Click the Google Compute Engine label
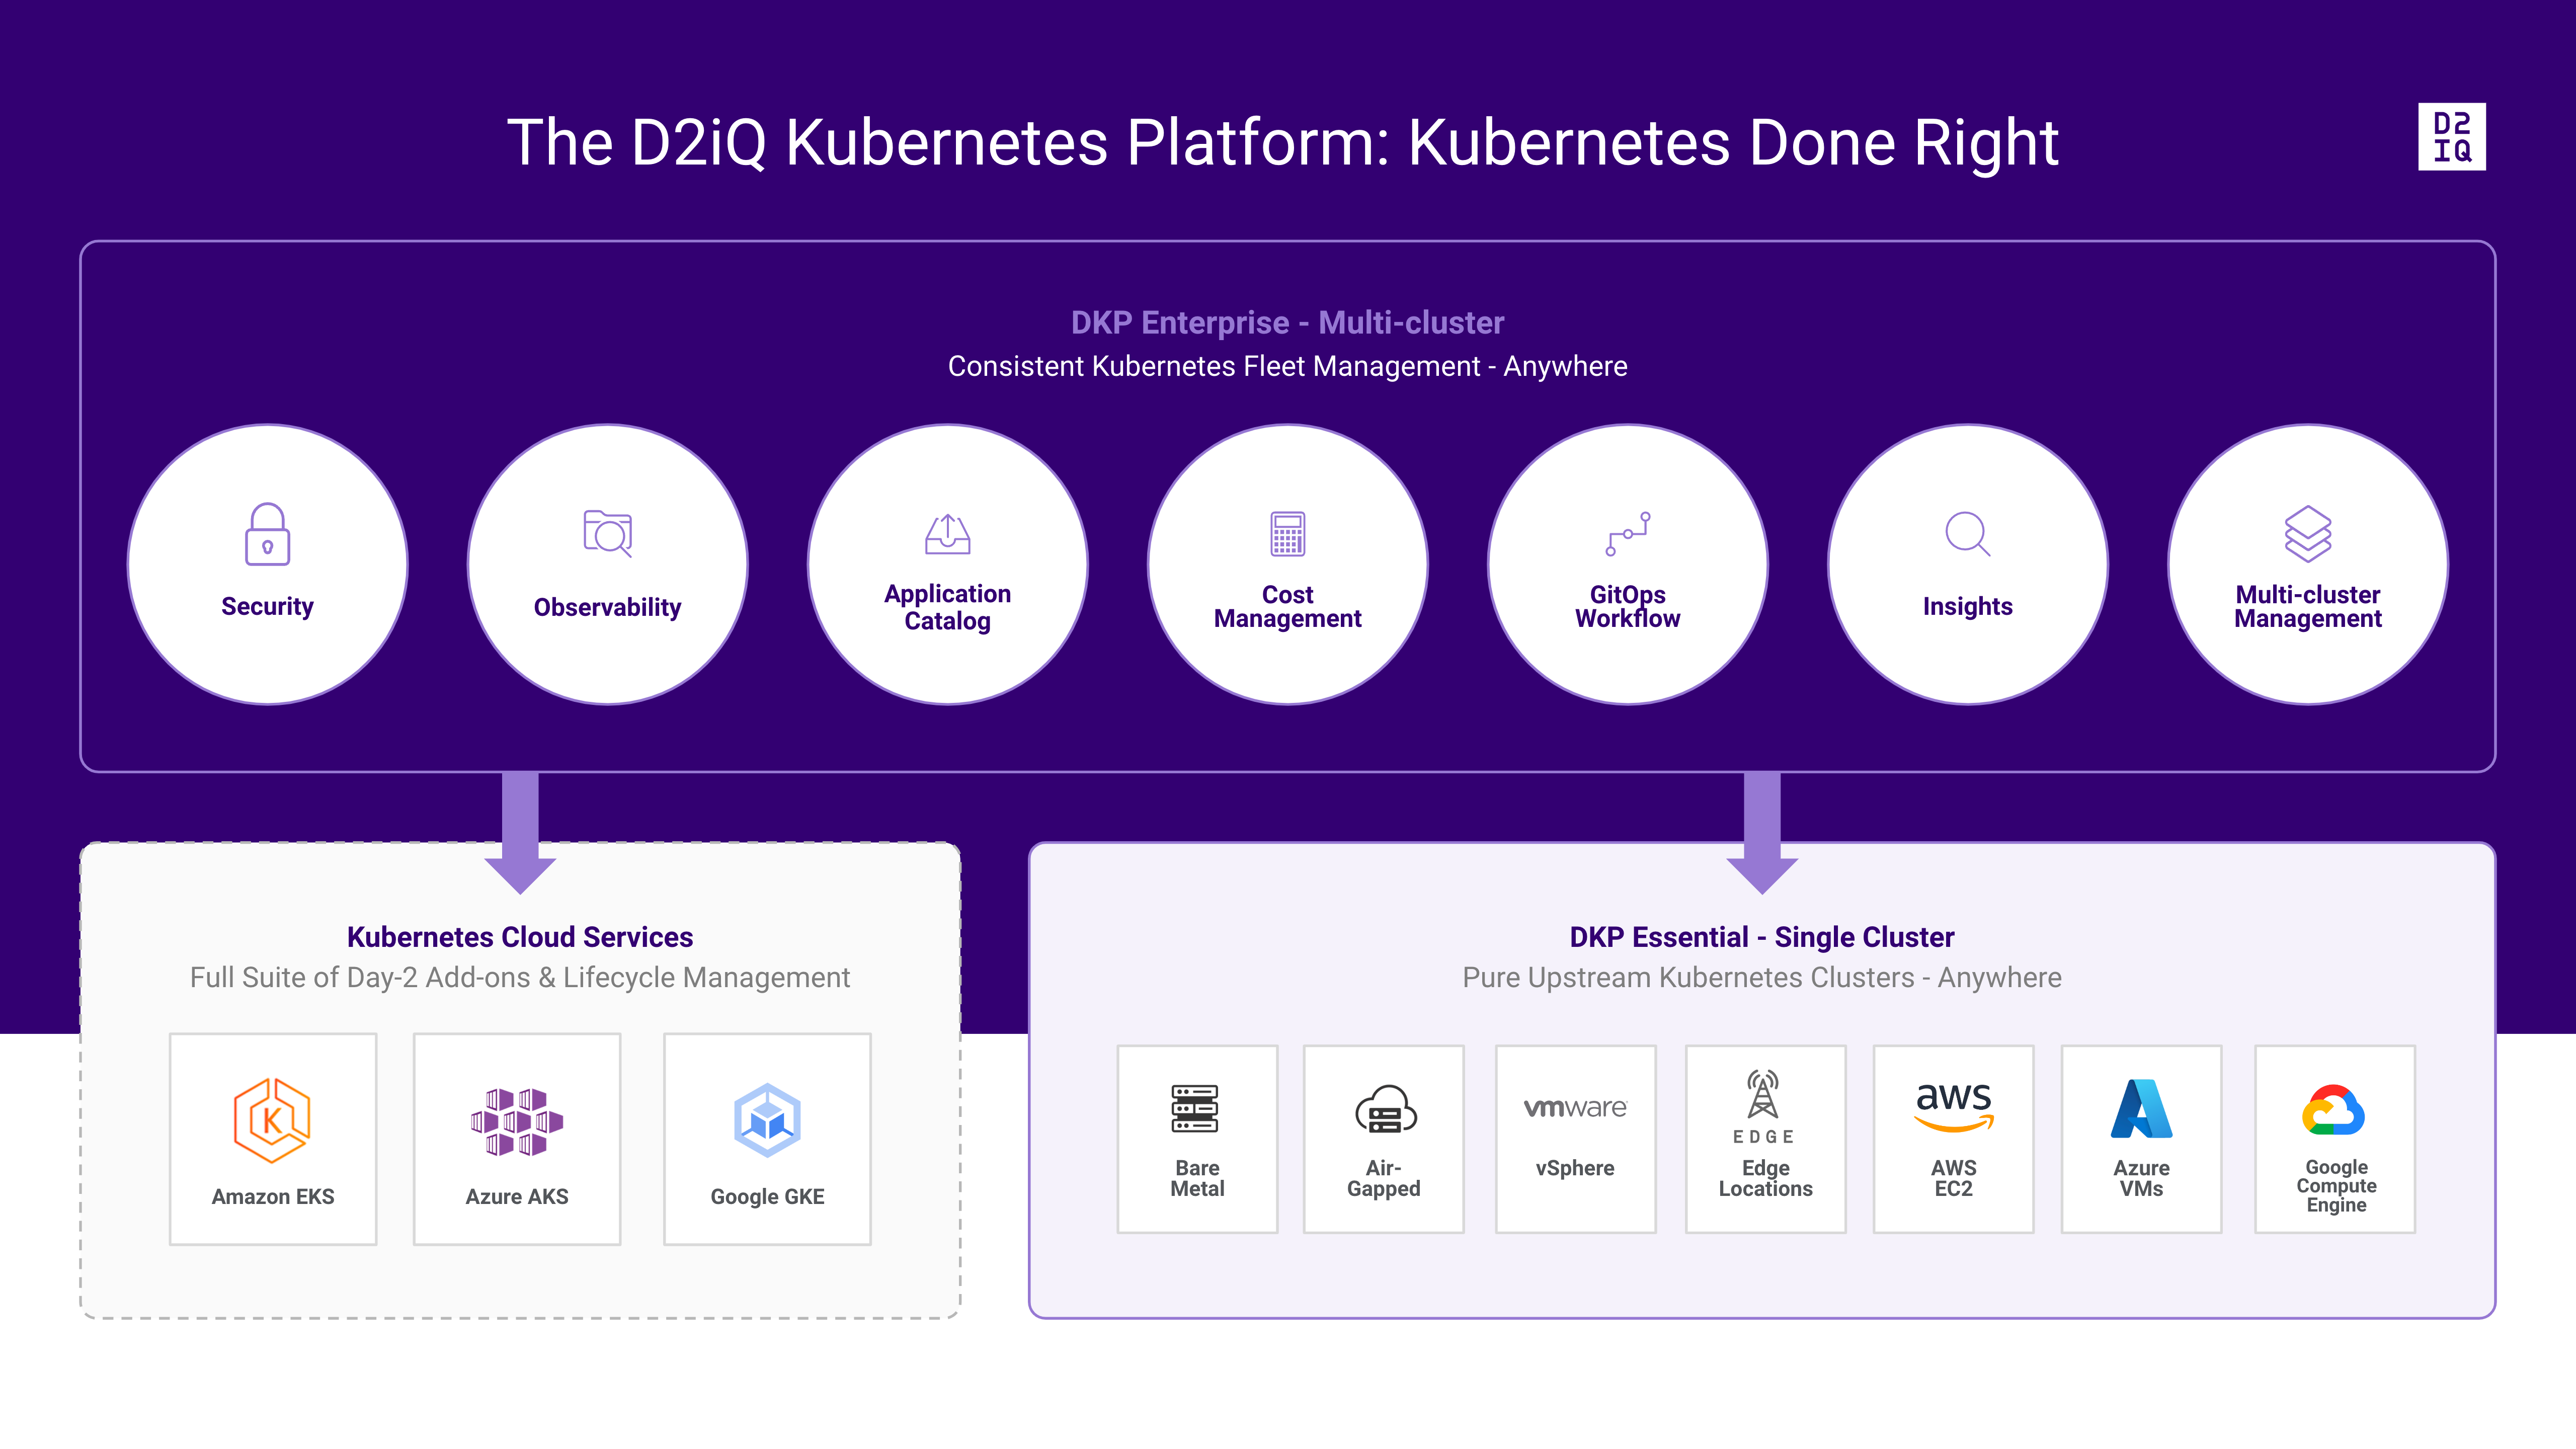 [x=2336, y=1186]
